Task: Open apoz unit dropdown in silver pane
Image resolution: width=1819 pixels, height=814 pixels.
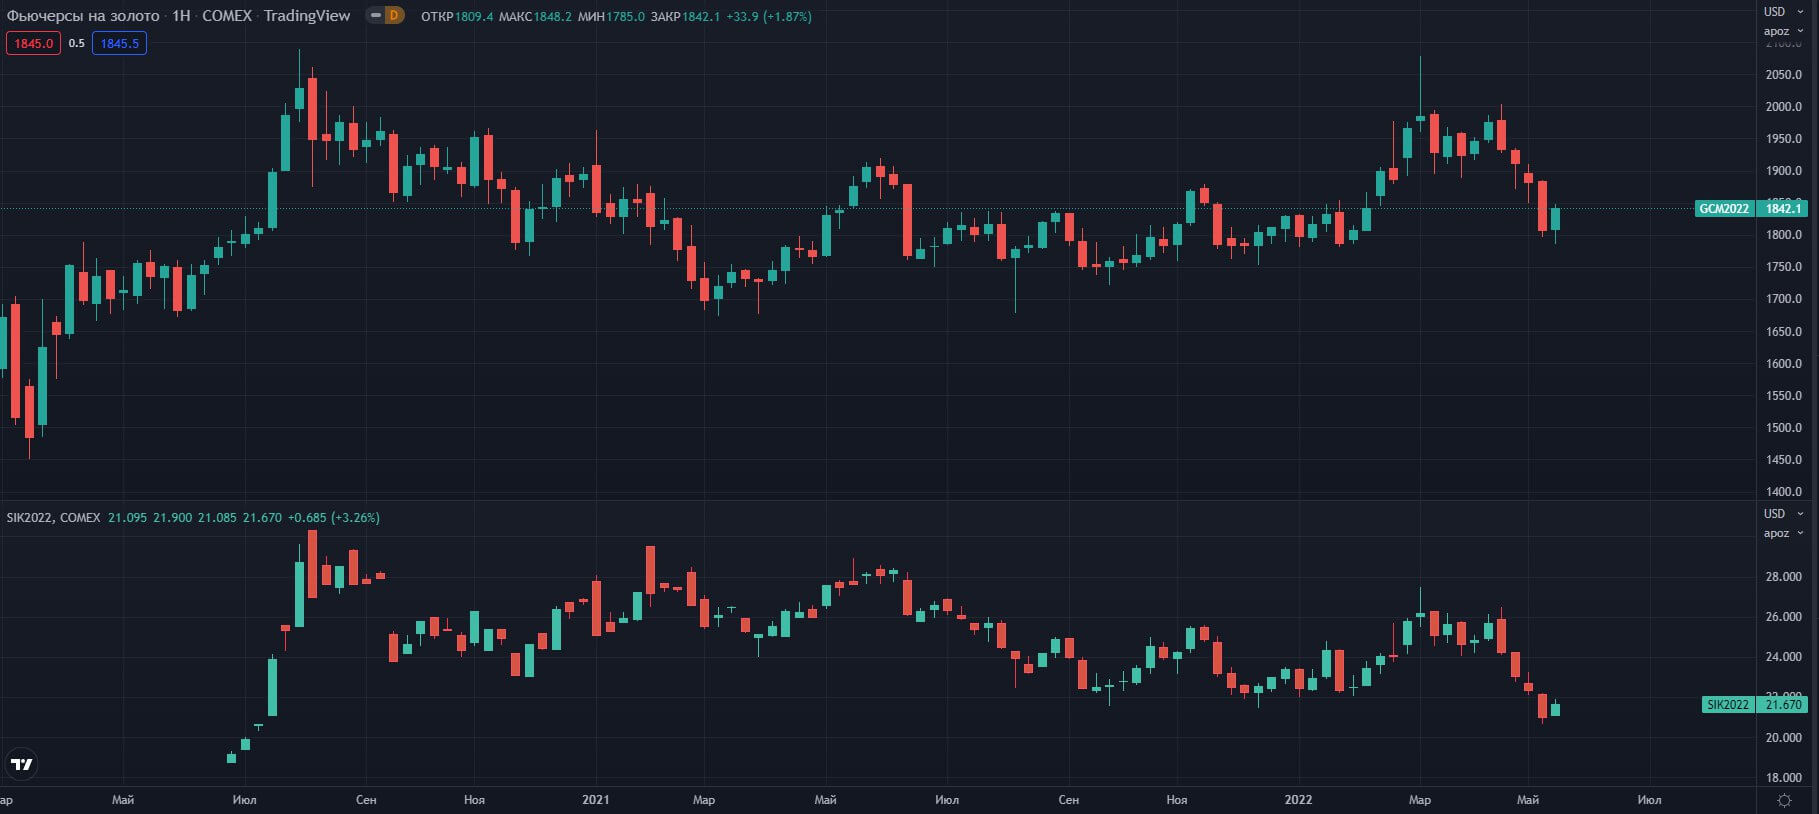Action: [1783, 533]
